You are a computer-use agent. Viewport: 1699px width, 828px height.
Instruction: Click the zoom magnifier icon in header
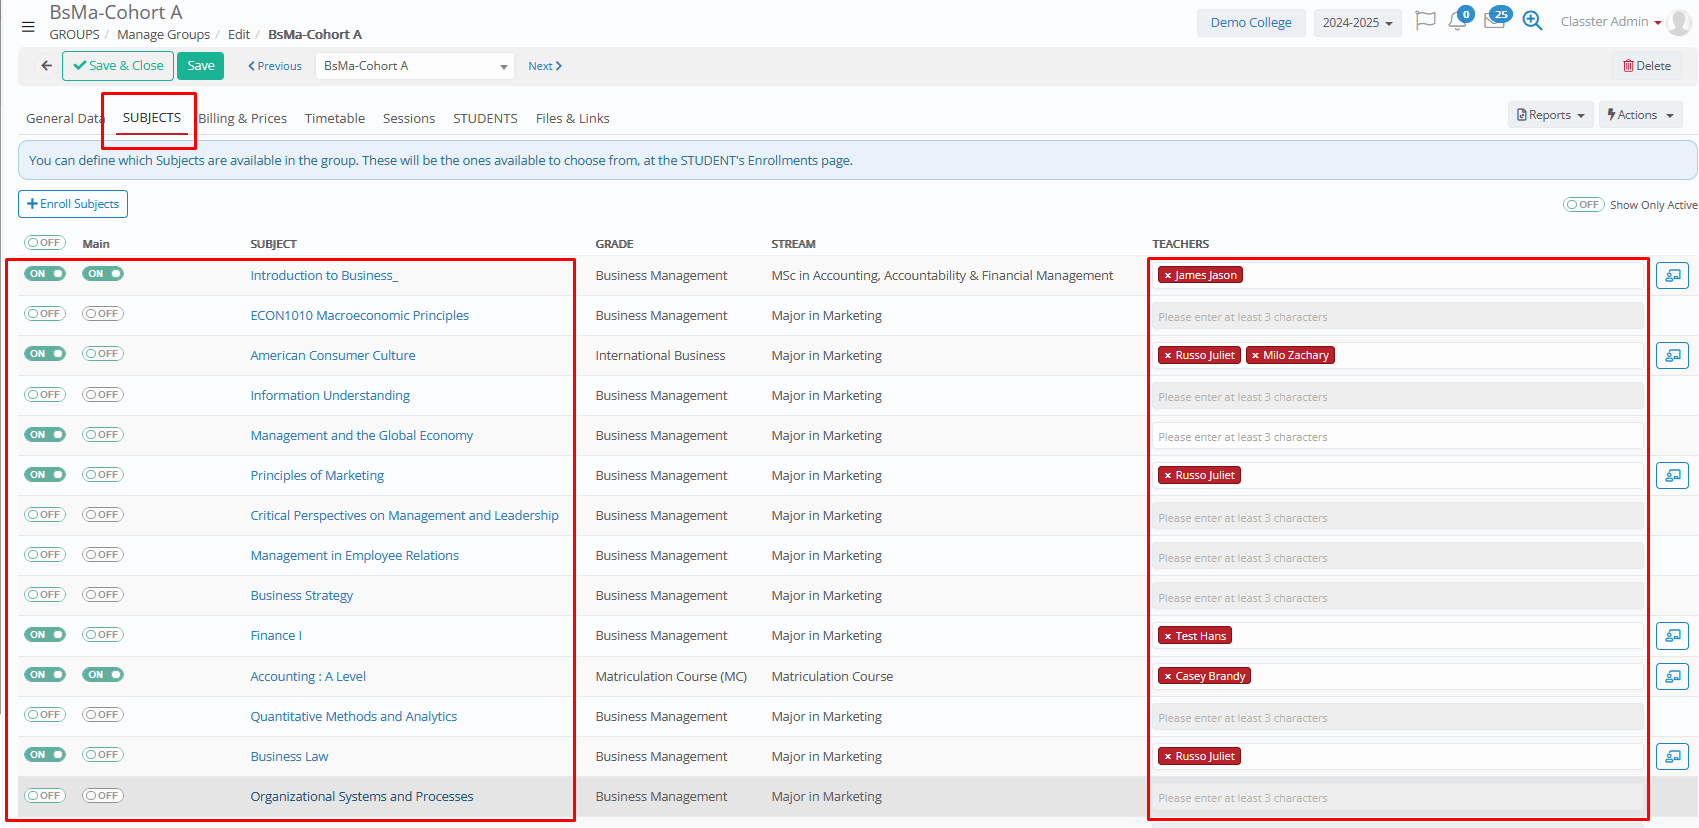pos(1532,21)
